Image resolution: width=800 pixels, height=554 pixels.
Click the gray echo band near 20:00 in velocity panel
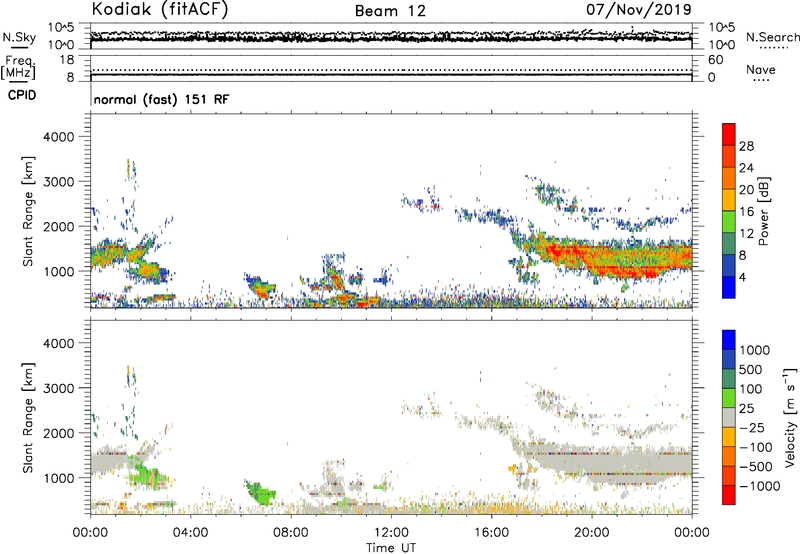(x=612, y=463)
